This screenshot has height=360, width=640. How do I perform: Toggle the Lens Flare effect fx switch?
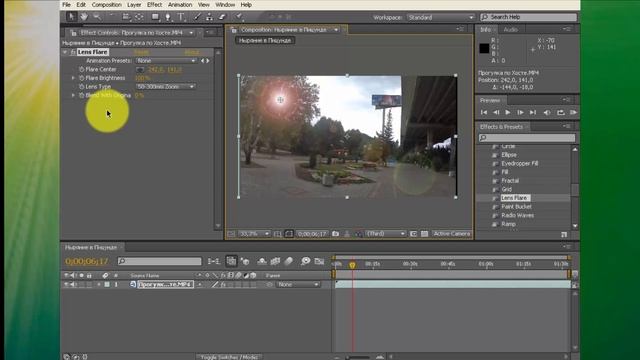coord(73,52)
